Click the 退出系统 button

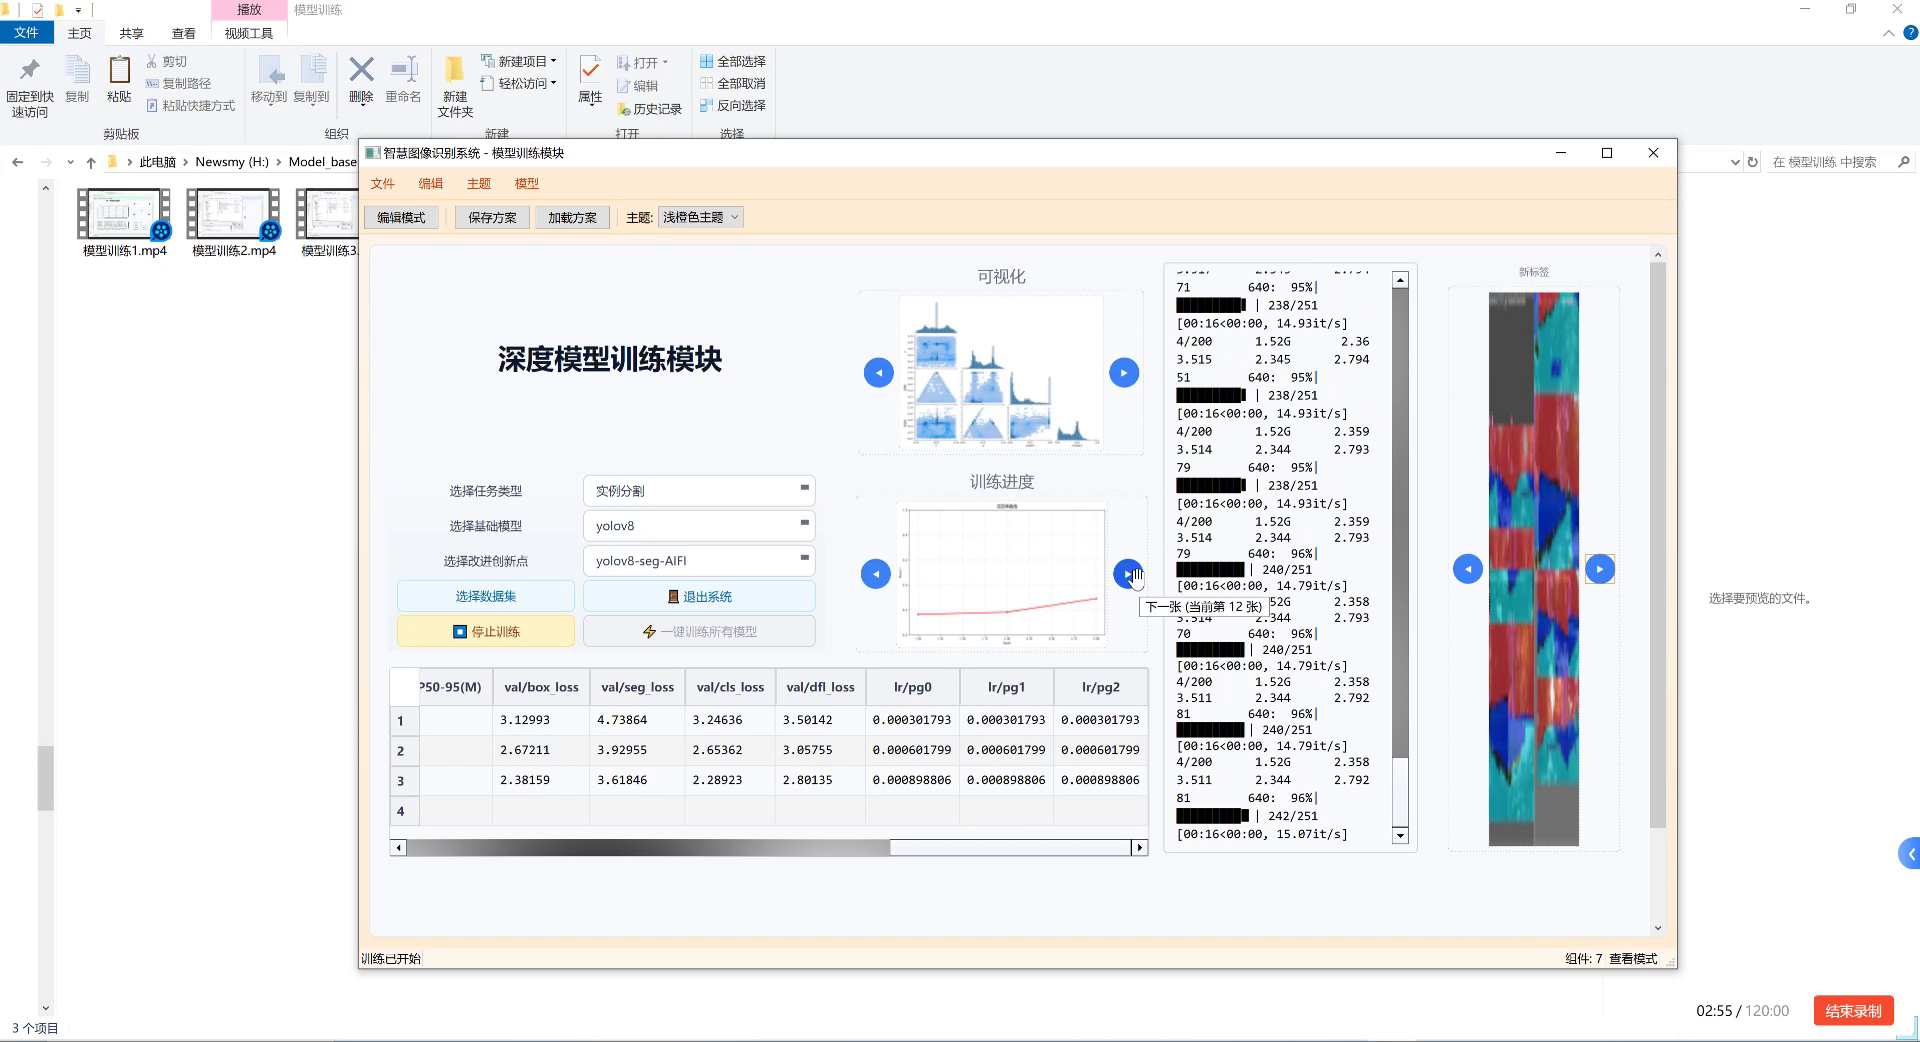click(x=699, y=596)
